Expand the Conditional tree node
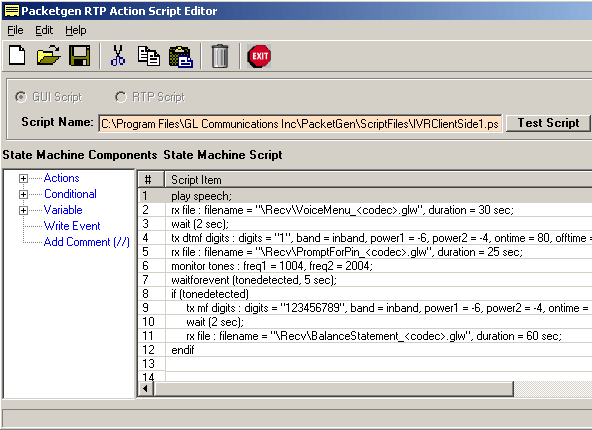Image resolution: width=592 pixels, height=430 pixels. click(x=23, y=194)
